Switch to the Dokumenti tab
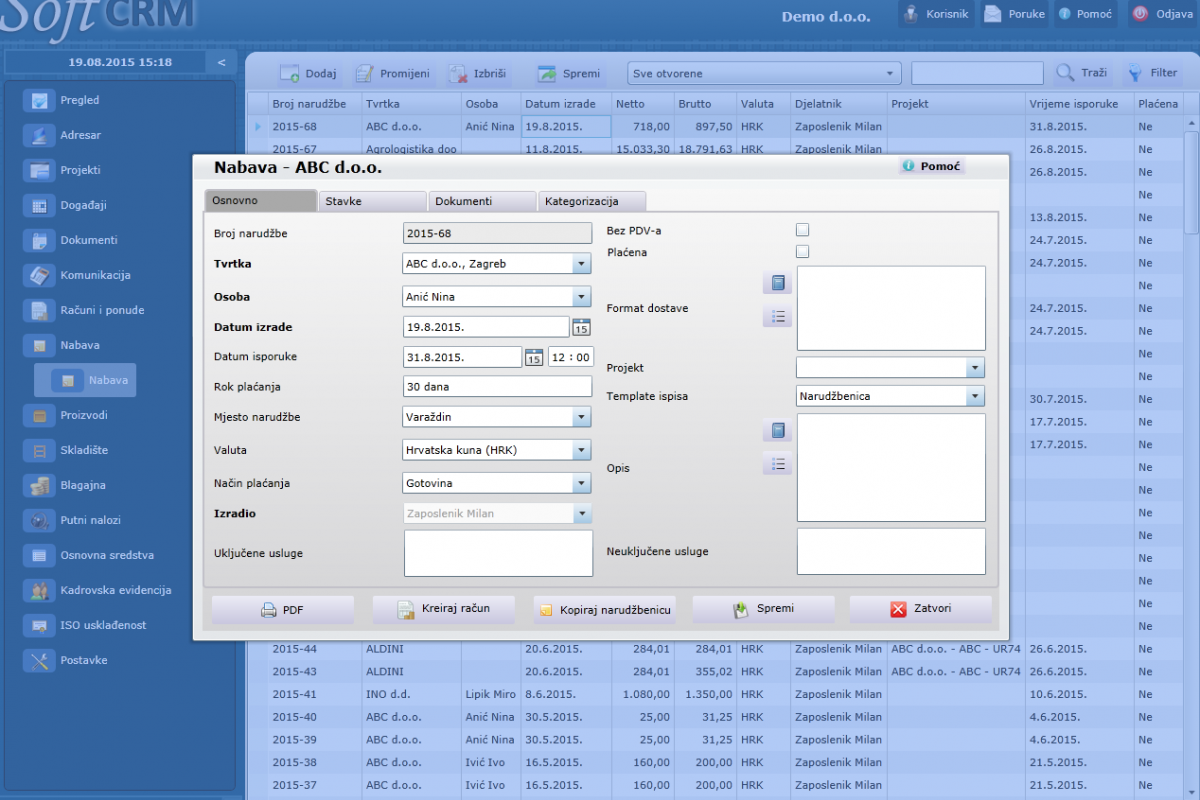 (x=482, y=201)
